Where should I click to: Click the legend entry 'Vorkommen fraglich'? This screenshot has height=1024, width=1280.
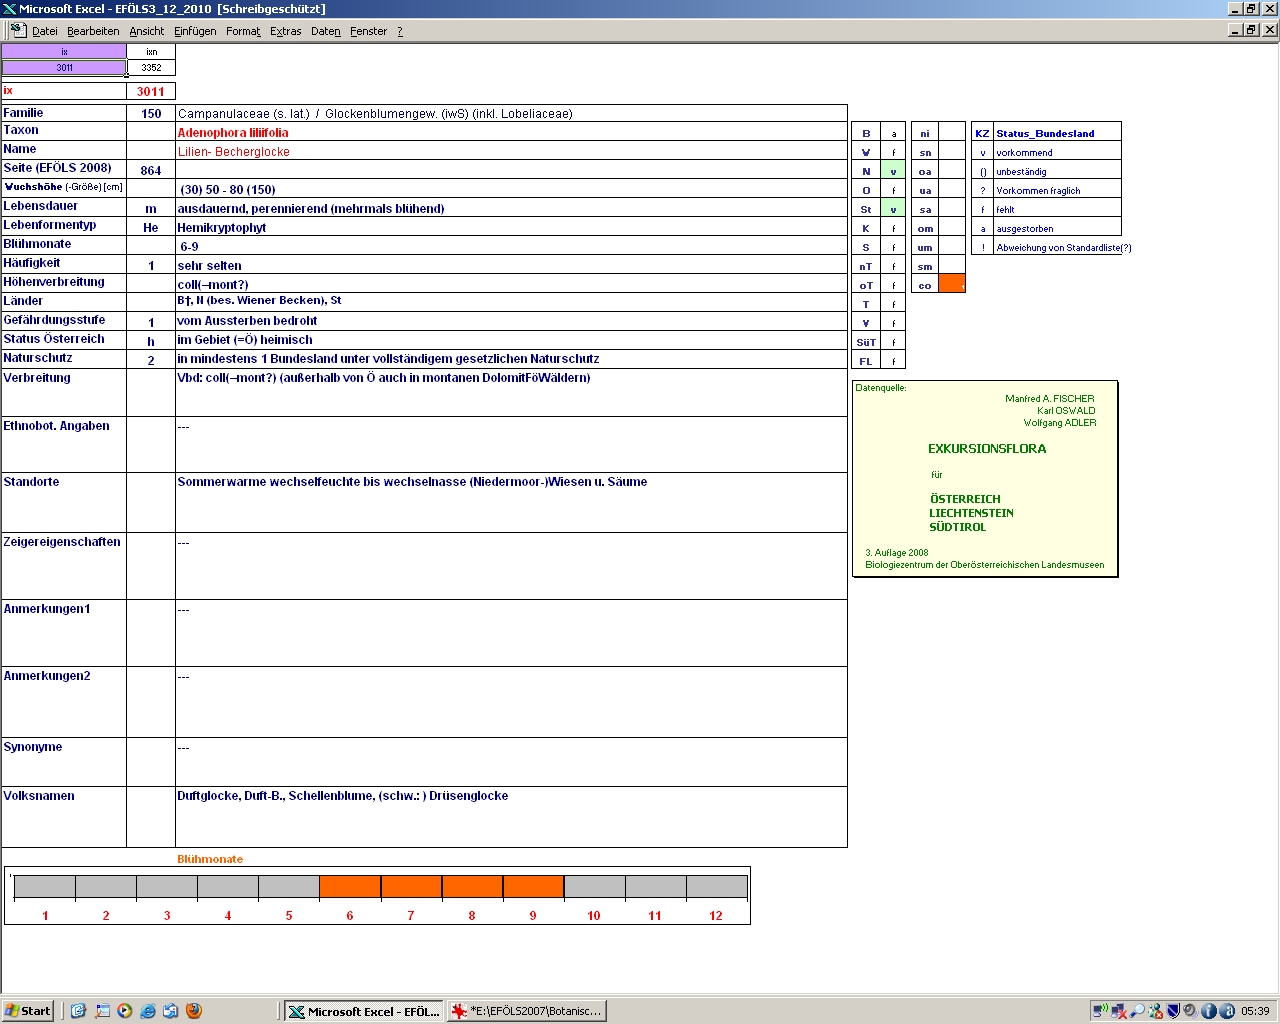click(x=1038, y=190)
